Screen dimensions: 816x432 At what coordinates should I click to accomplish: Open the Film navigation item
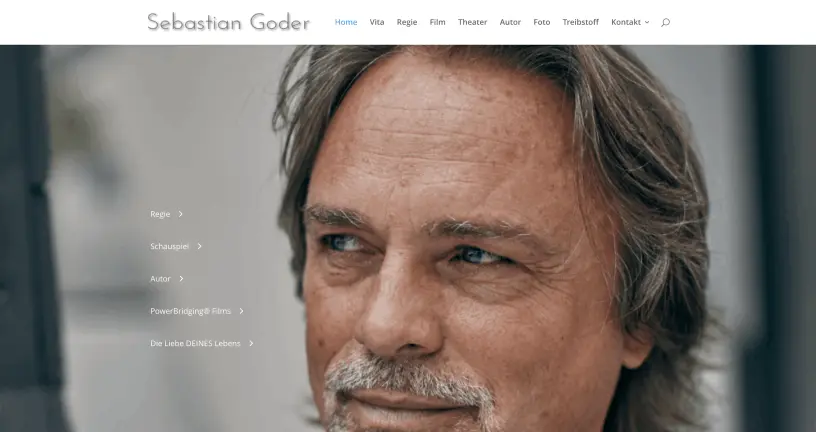pyautogui.click(x=438, y=22)
